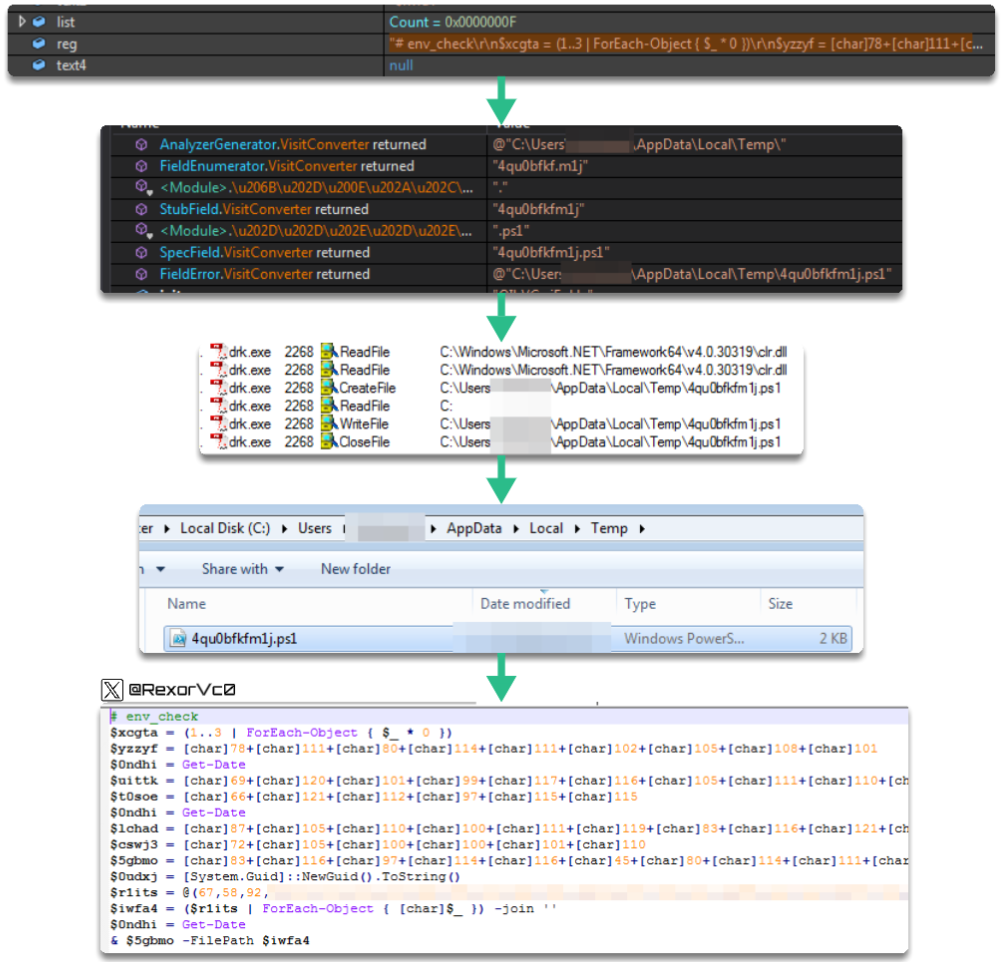1003x962 pixels.
Task: Select the Temp path in the WriteFile row
Action: 610,424
